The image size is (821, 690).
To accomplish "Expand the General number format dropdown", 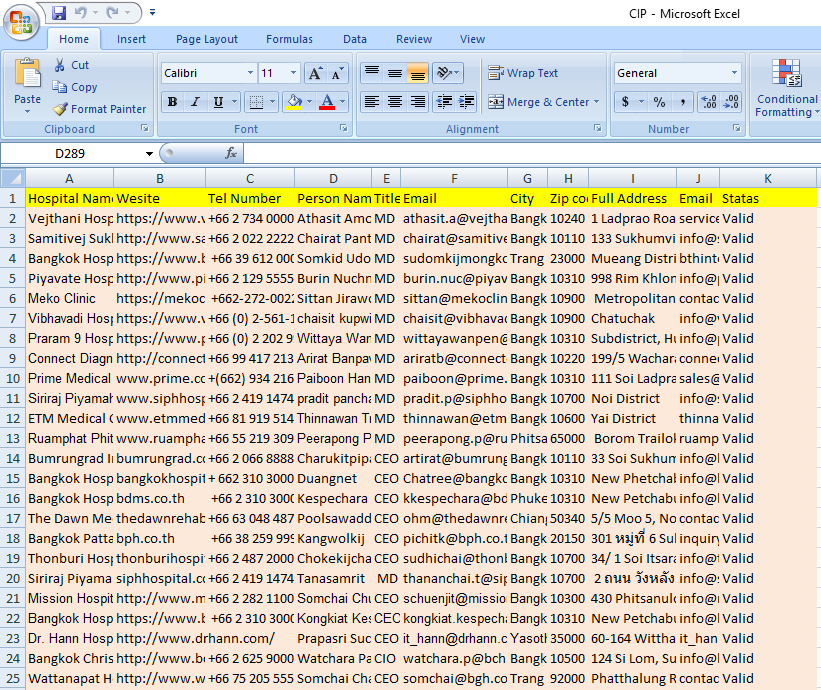I will point(735,74).
